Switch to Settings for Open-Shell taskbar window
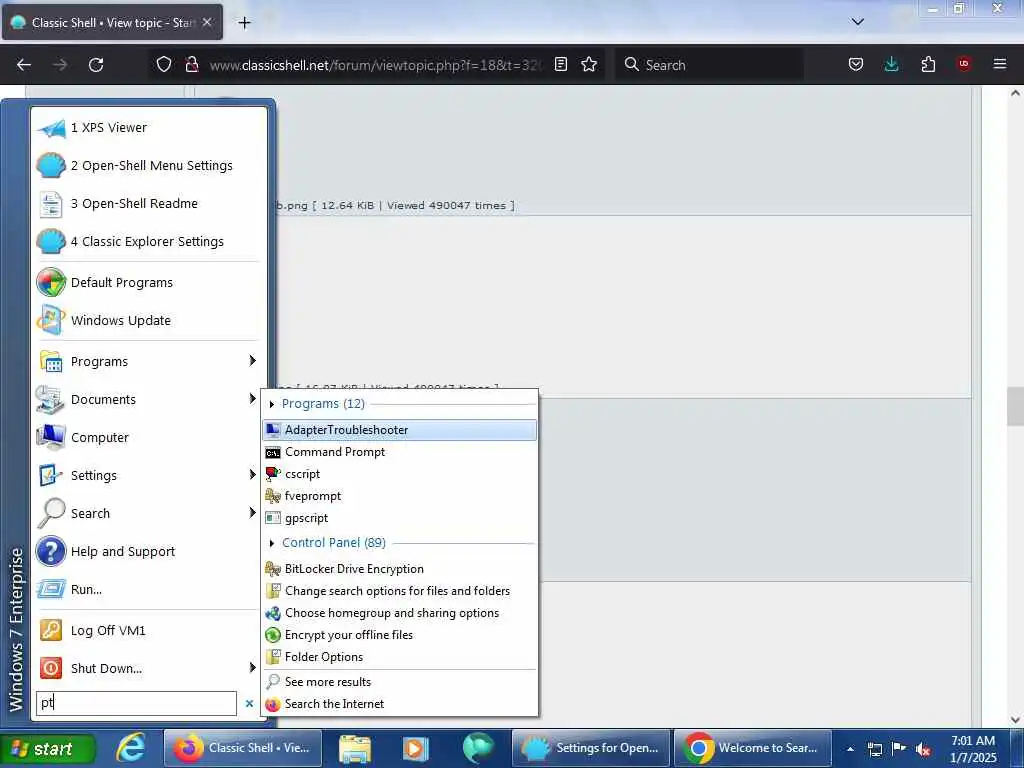The height and width of the screenshot is (768, 1024). click(x=592, y=748)
